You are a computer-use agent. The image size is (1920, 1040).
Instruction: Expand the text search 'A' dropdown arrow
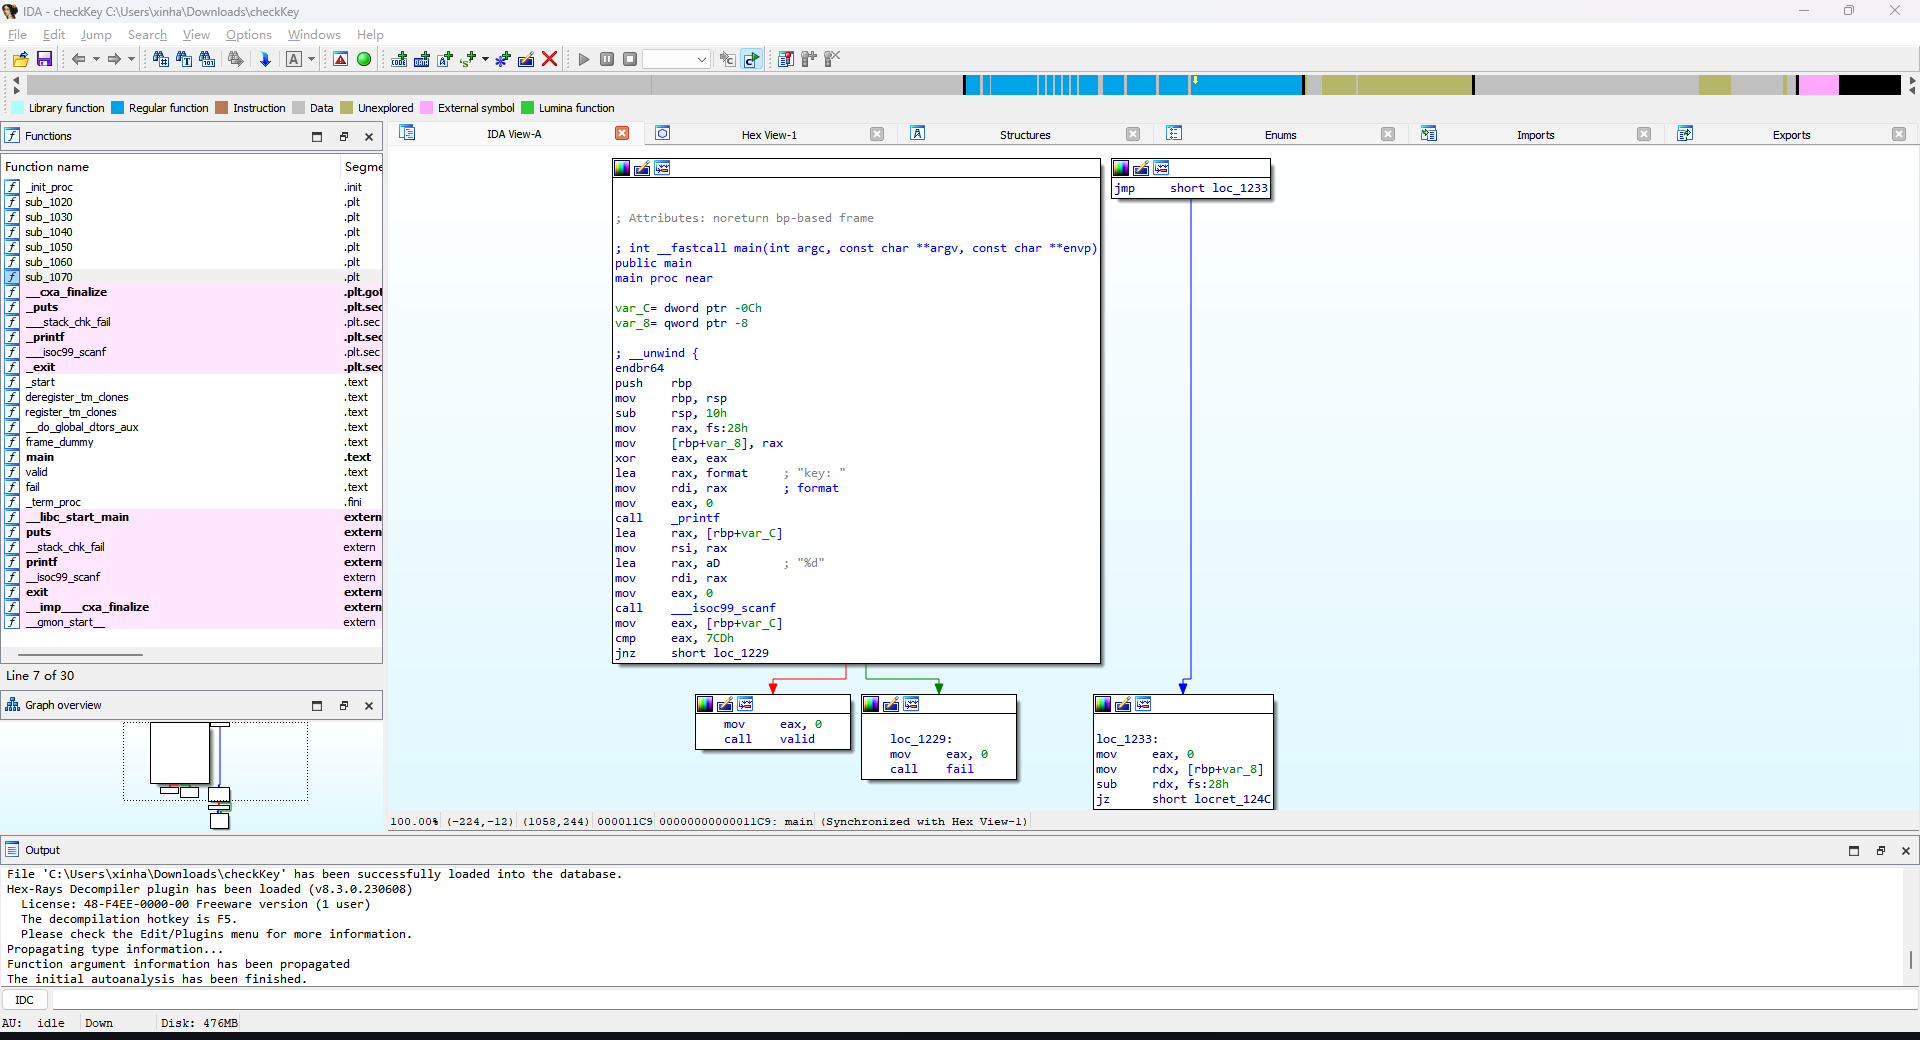coord(311,60)
